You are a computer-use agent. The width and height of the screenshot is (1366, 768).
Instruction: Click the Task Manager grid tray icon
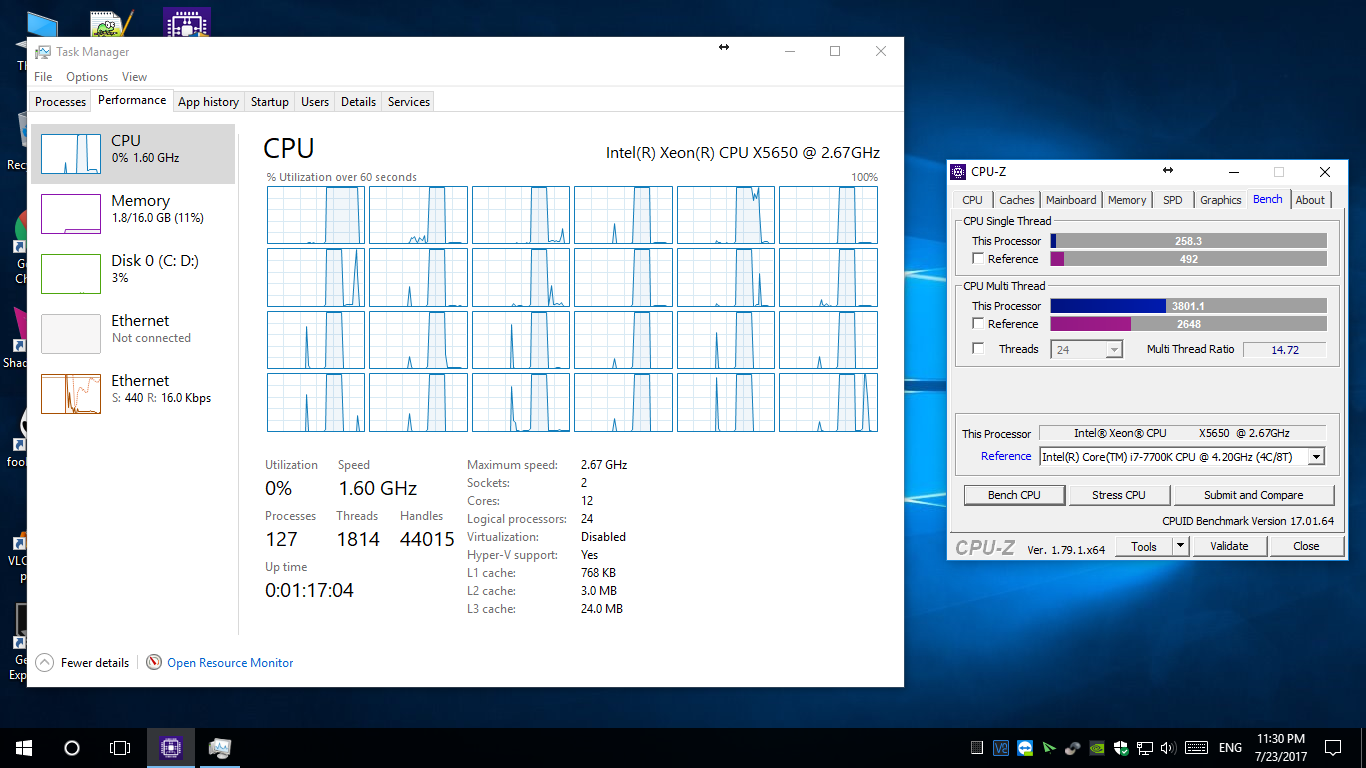(977, 748)
